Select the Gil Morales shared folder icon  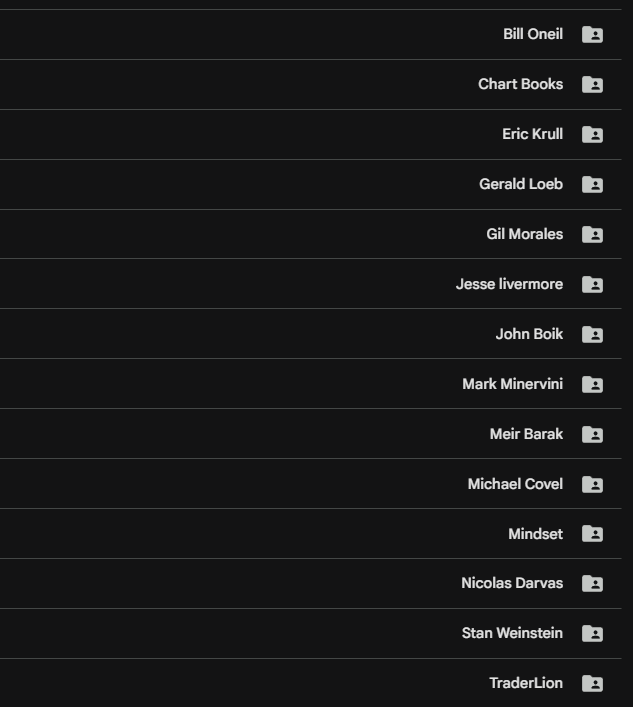point(592,234)
